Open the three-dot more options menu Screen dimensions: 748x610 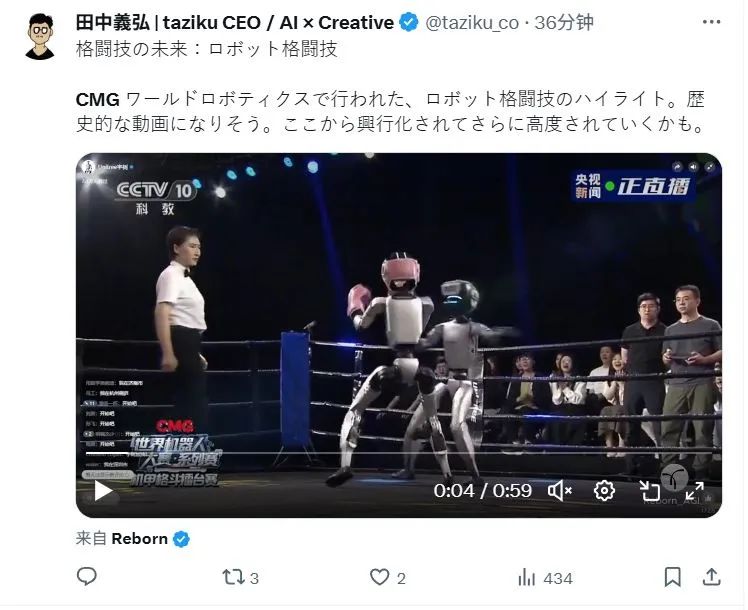click(711, 22)
